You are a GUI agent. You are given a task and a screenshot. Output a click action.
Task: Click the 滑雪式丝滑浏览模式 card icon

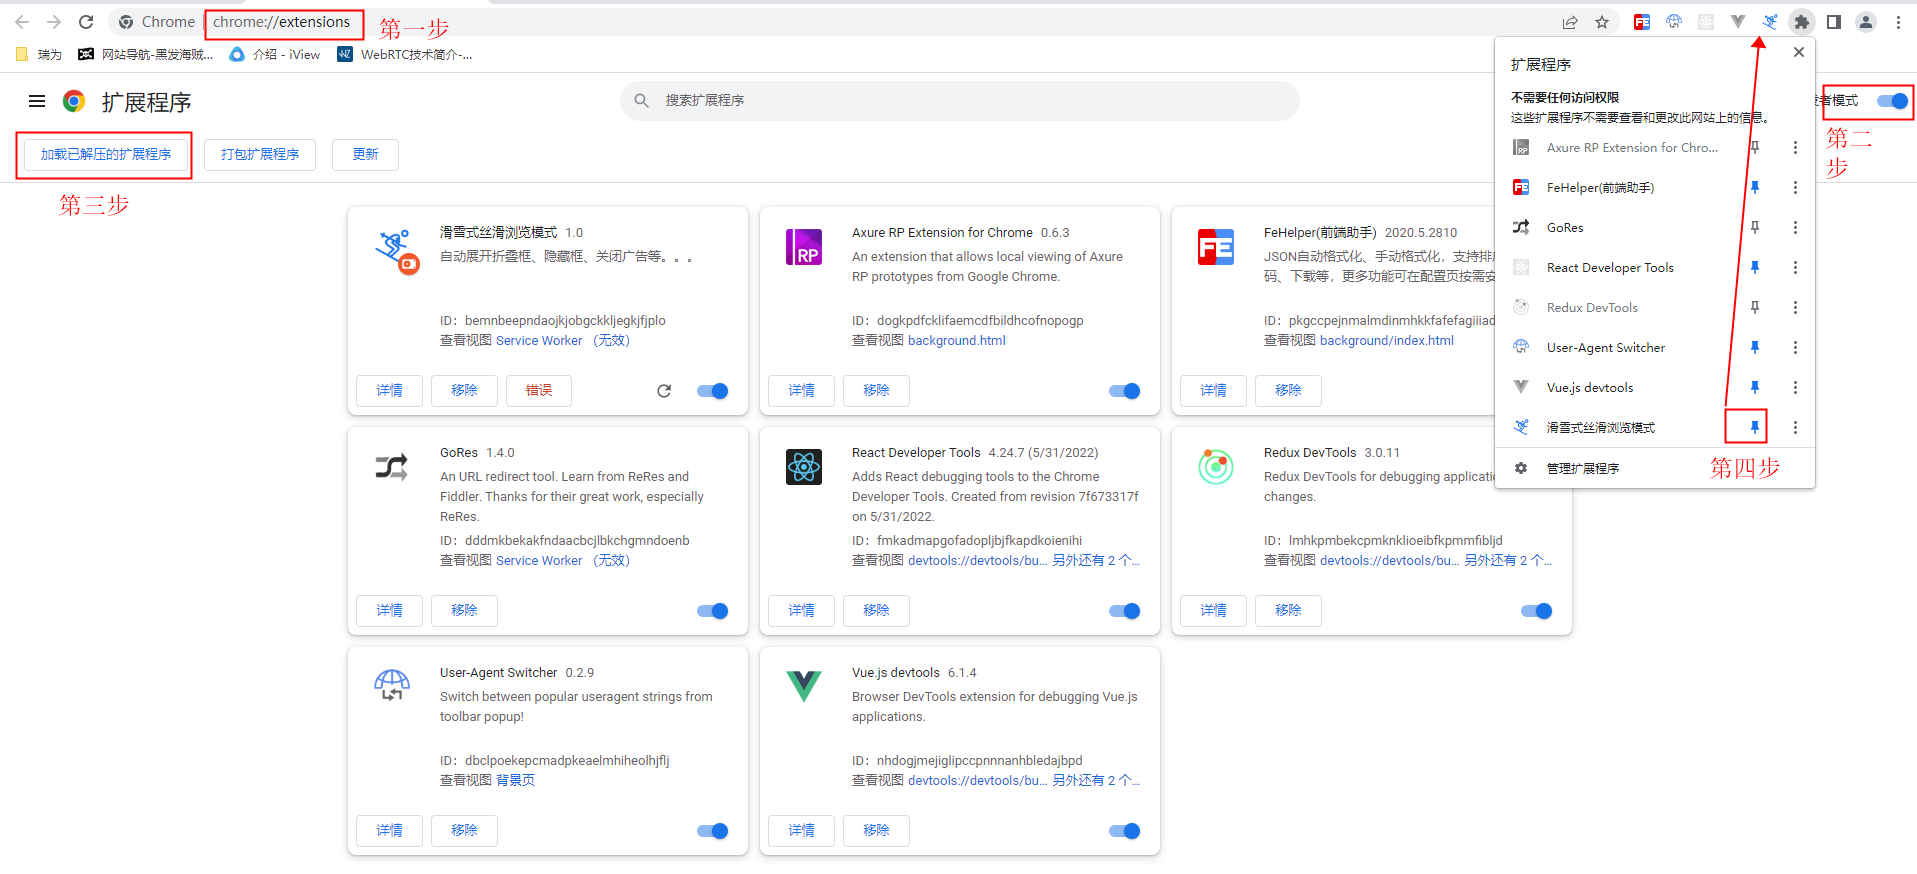pyautogui.click(x=396, y=251)
